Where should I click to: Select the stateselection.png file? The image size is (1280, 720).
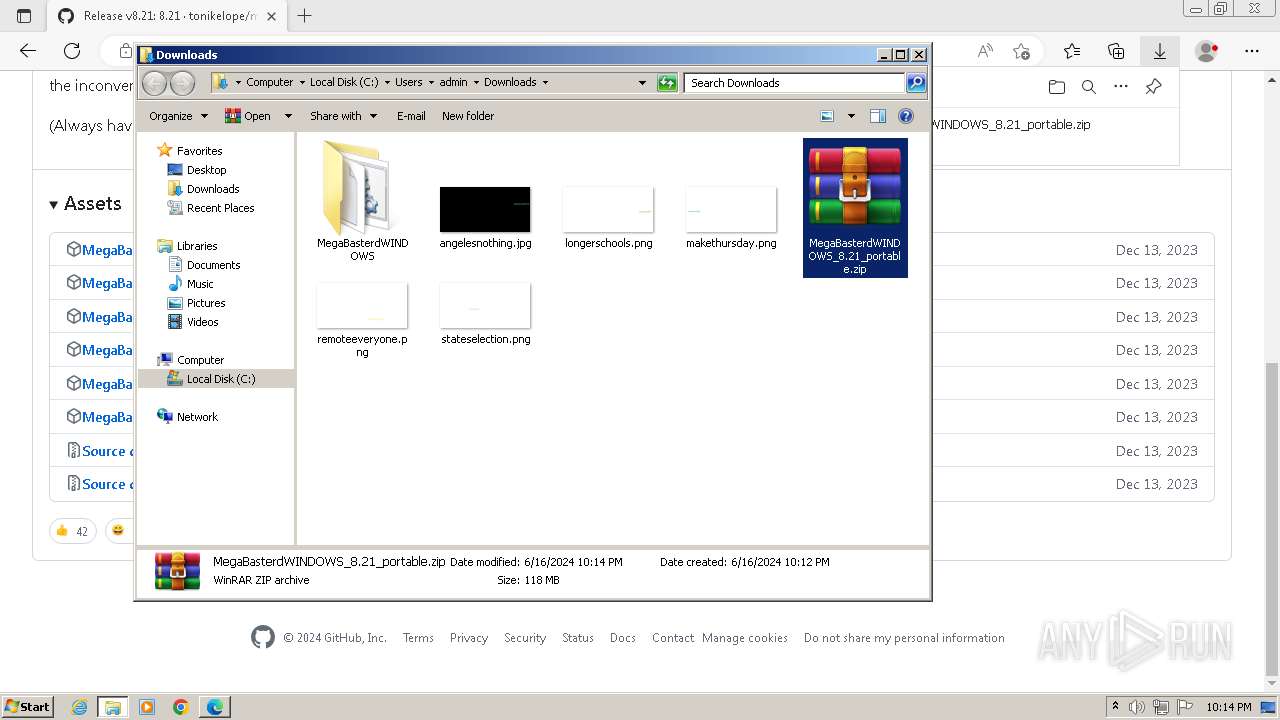[485, 305]
